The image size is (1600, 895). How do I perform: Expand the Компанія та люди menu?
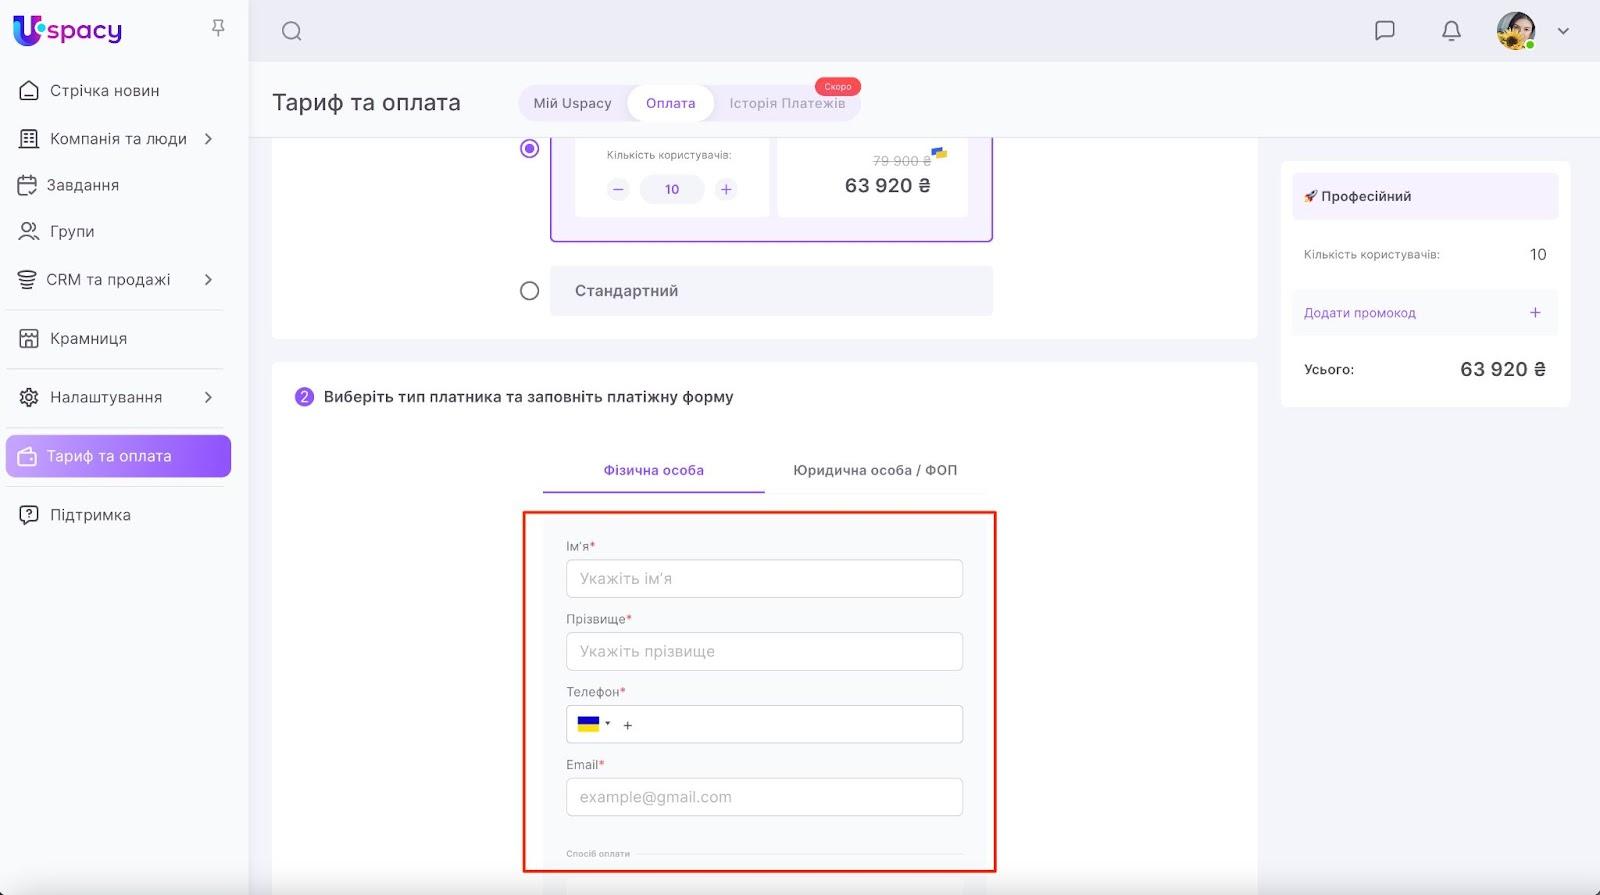[208, 139]
